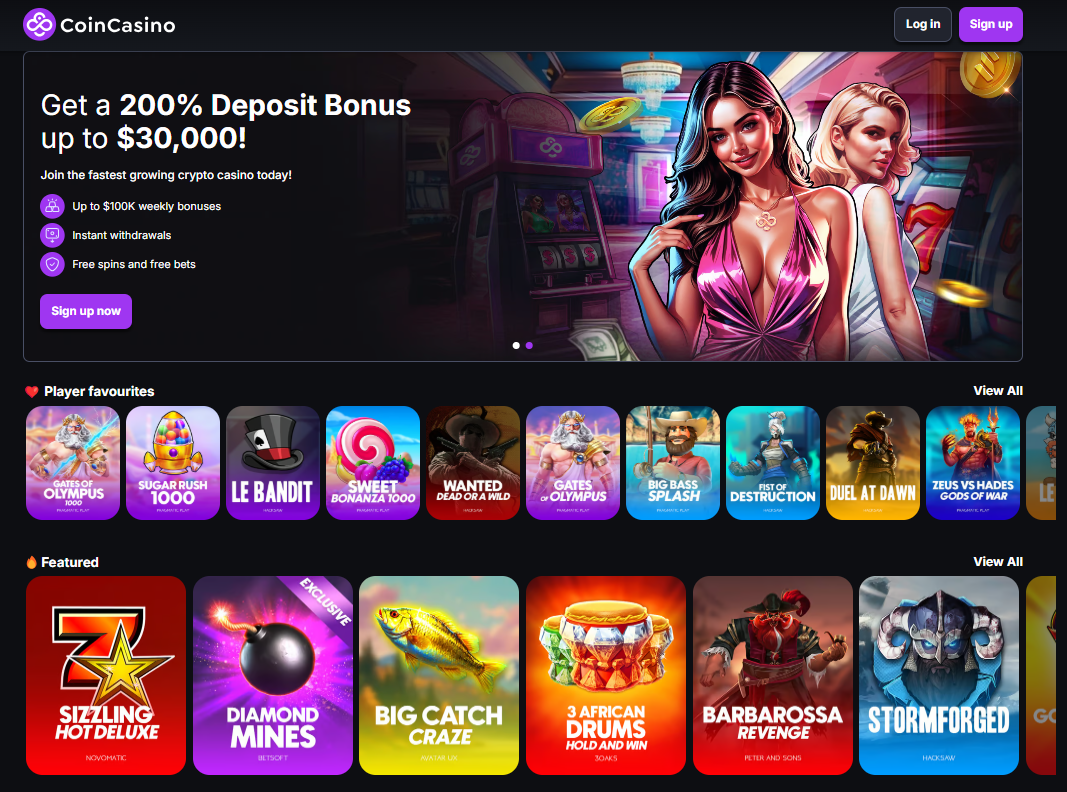
Task: Open View All for Player favourites
Action: 998,391
